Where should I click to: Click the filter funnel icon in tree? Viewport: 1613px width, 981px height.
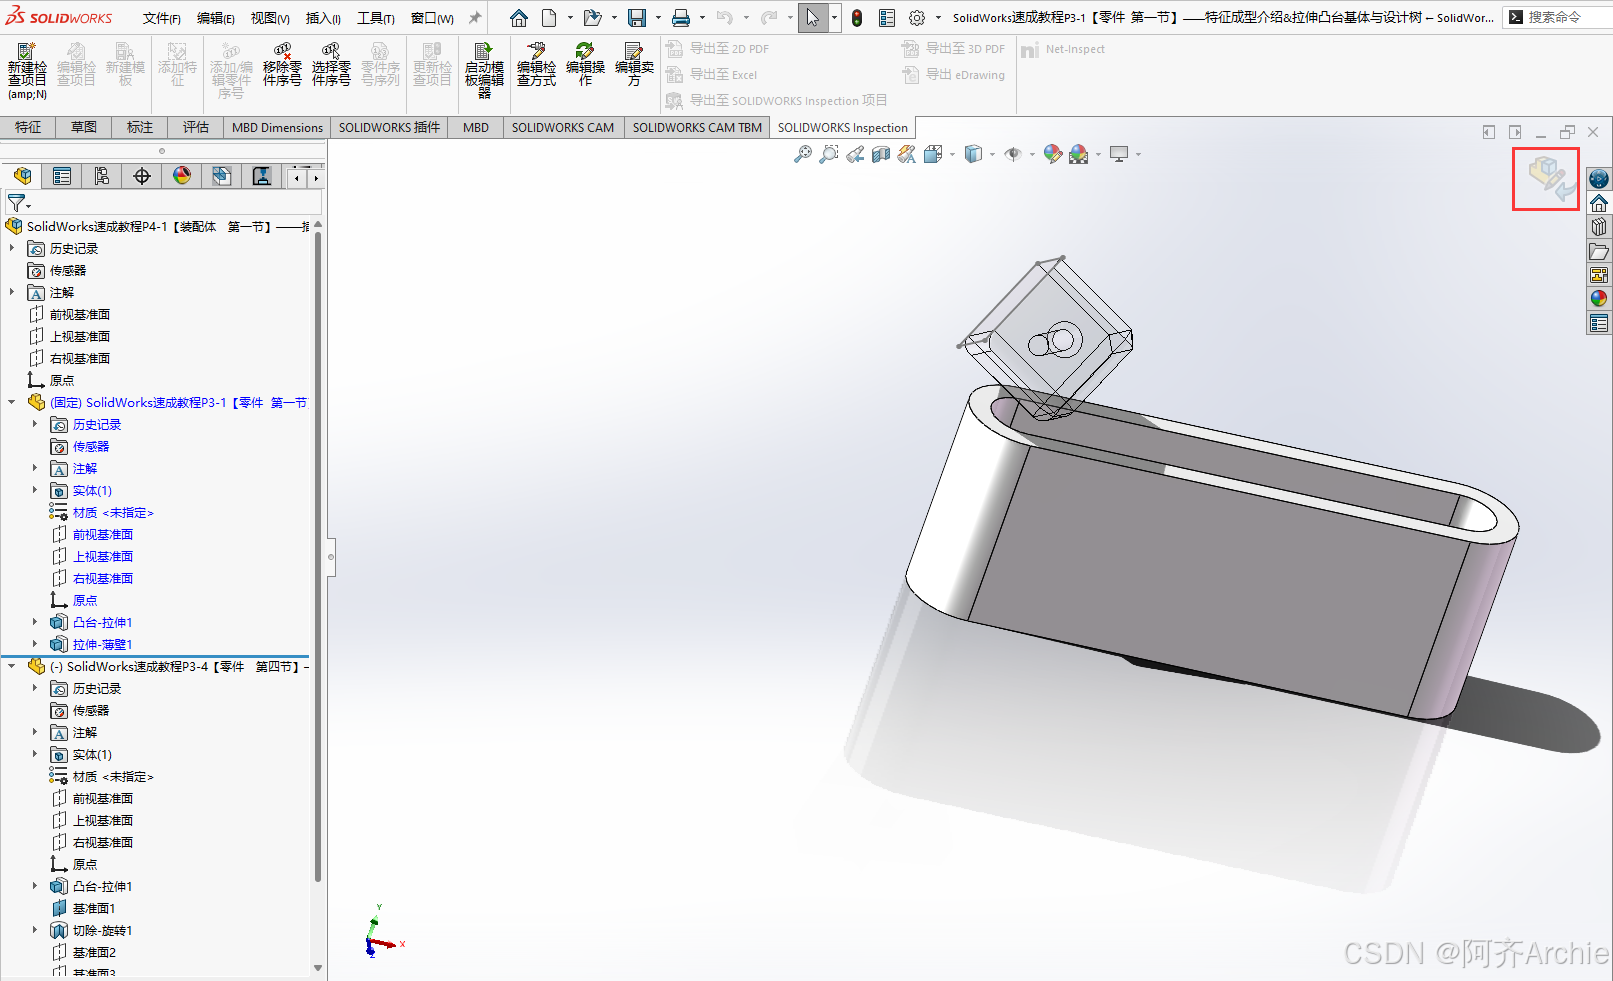[17, 203]
